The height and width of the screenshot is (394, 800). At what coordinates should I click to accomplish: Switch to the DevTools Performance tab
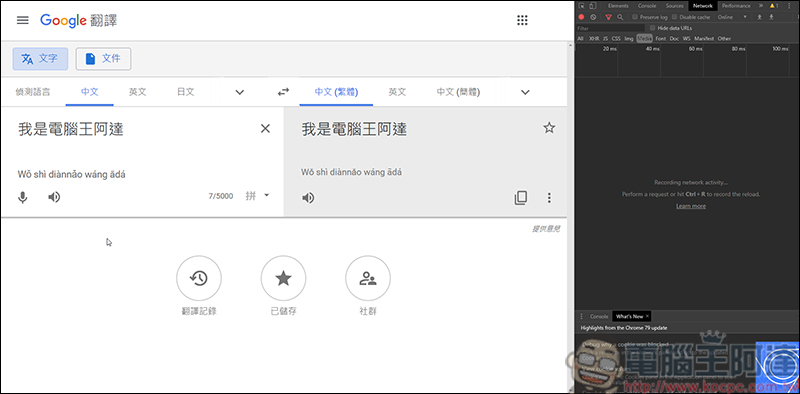(736, 6)
